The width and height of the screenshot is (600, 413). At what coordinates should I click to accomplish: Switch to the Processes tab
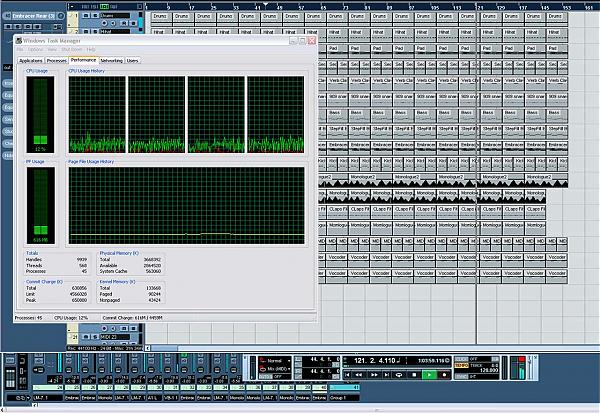click(56, 60)
